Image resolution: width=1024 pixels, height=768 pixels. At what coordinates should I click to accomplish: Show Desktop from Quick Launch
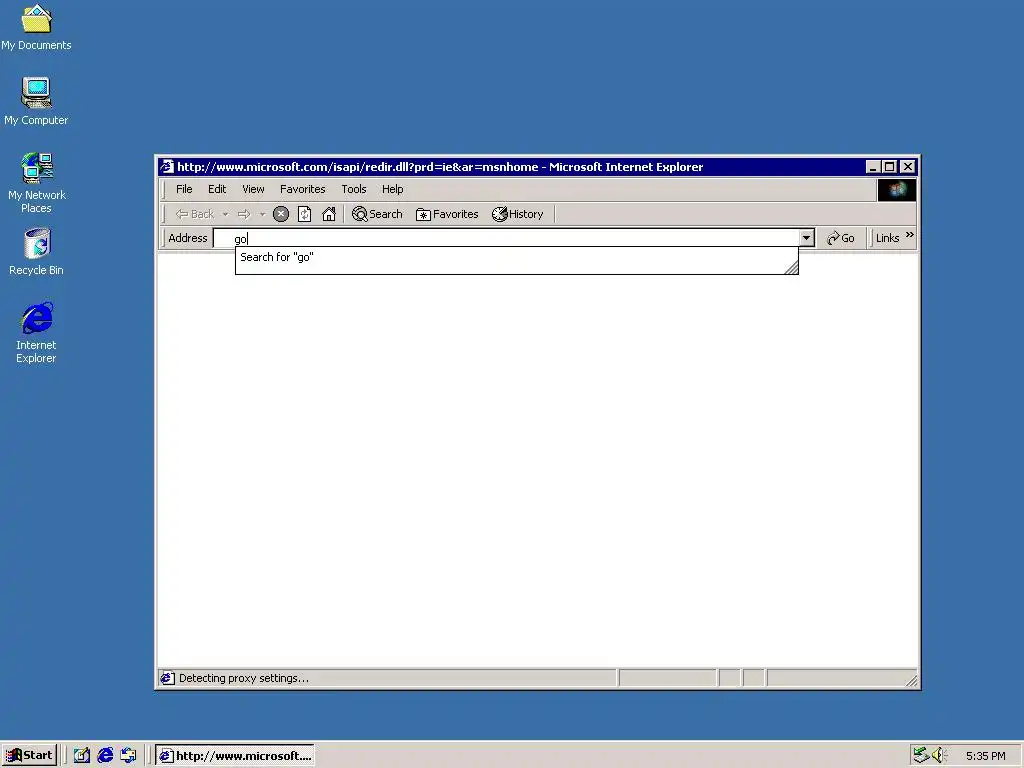[82, 756]
